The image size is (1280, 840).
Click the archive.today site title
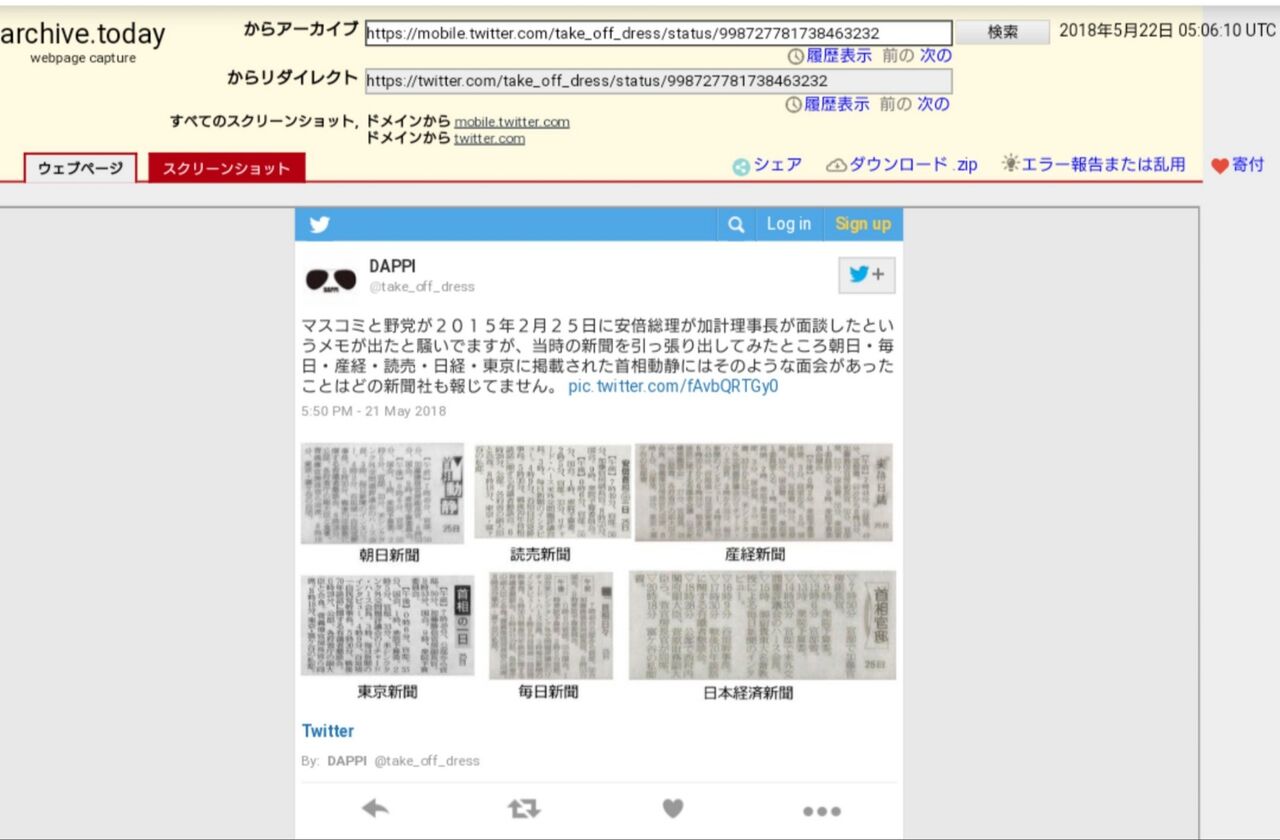[82, 34]
